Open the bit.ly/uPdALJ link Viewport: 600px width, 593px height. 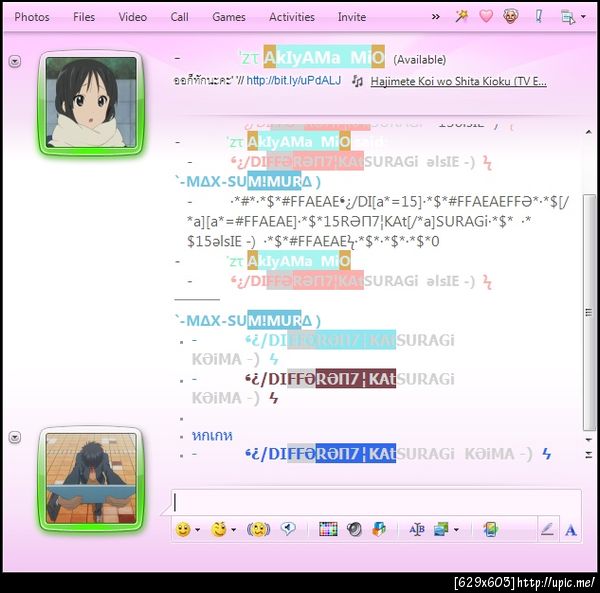tap(293, 80)
